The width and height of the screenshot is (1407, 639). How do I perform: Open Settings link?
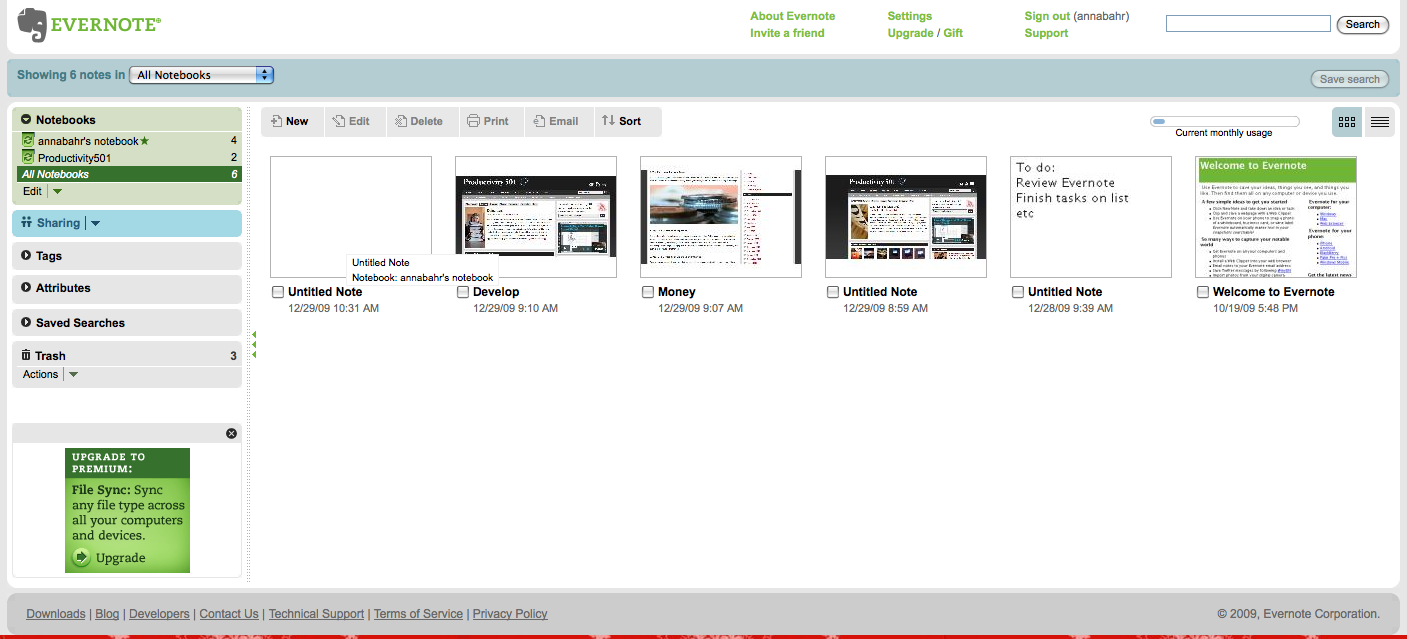click(x=909, y=16)
